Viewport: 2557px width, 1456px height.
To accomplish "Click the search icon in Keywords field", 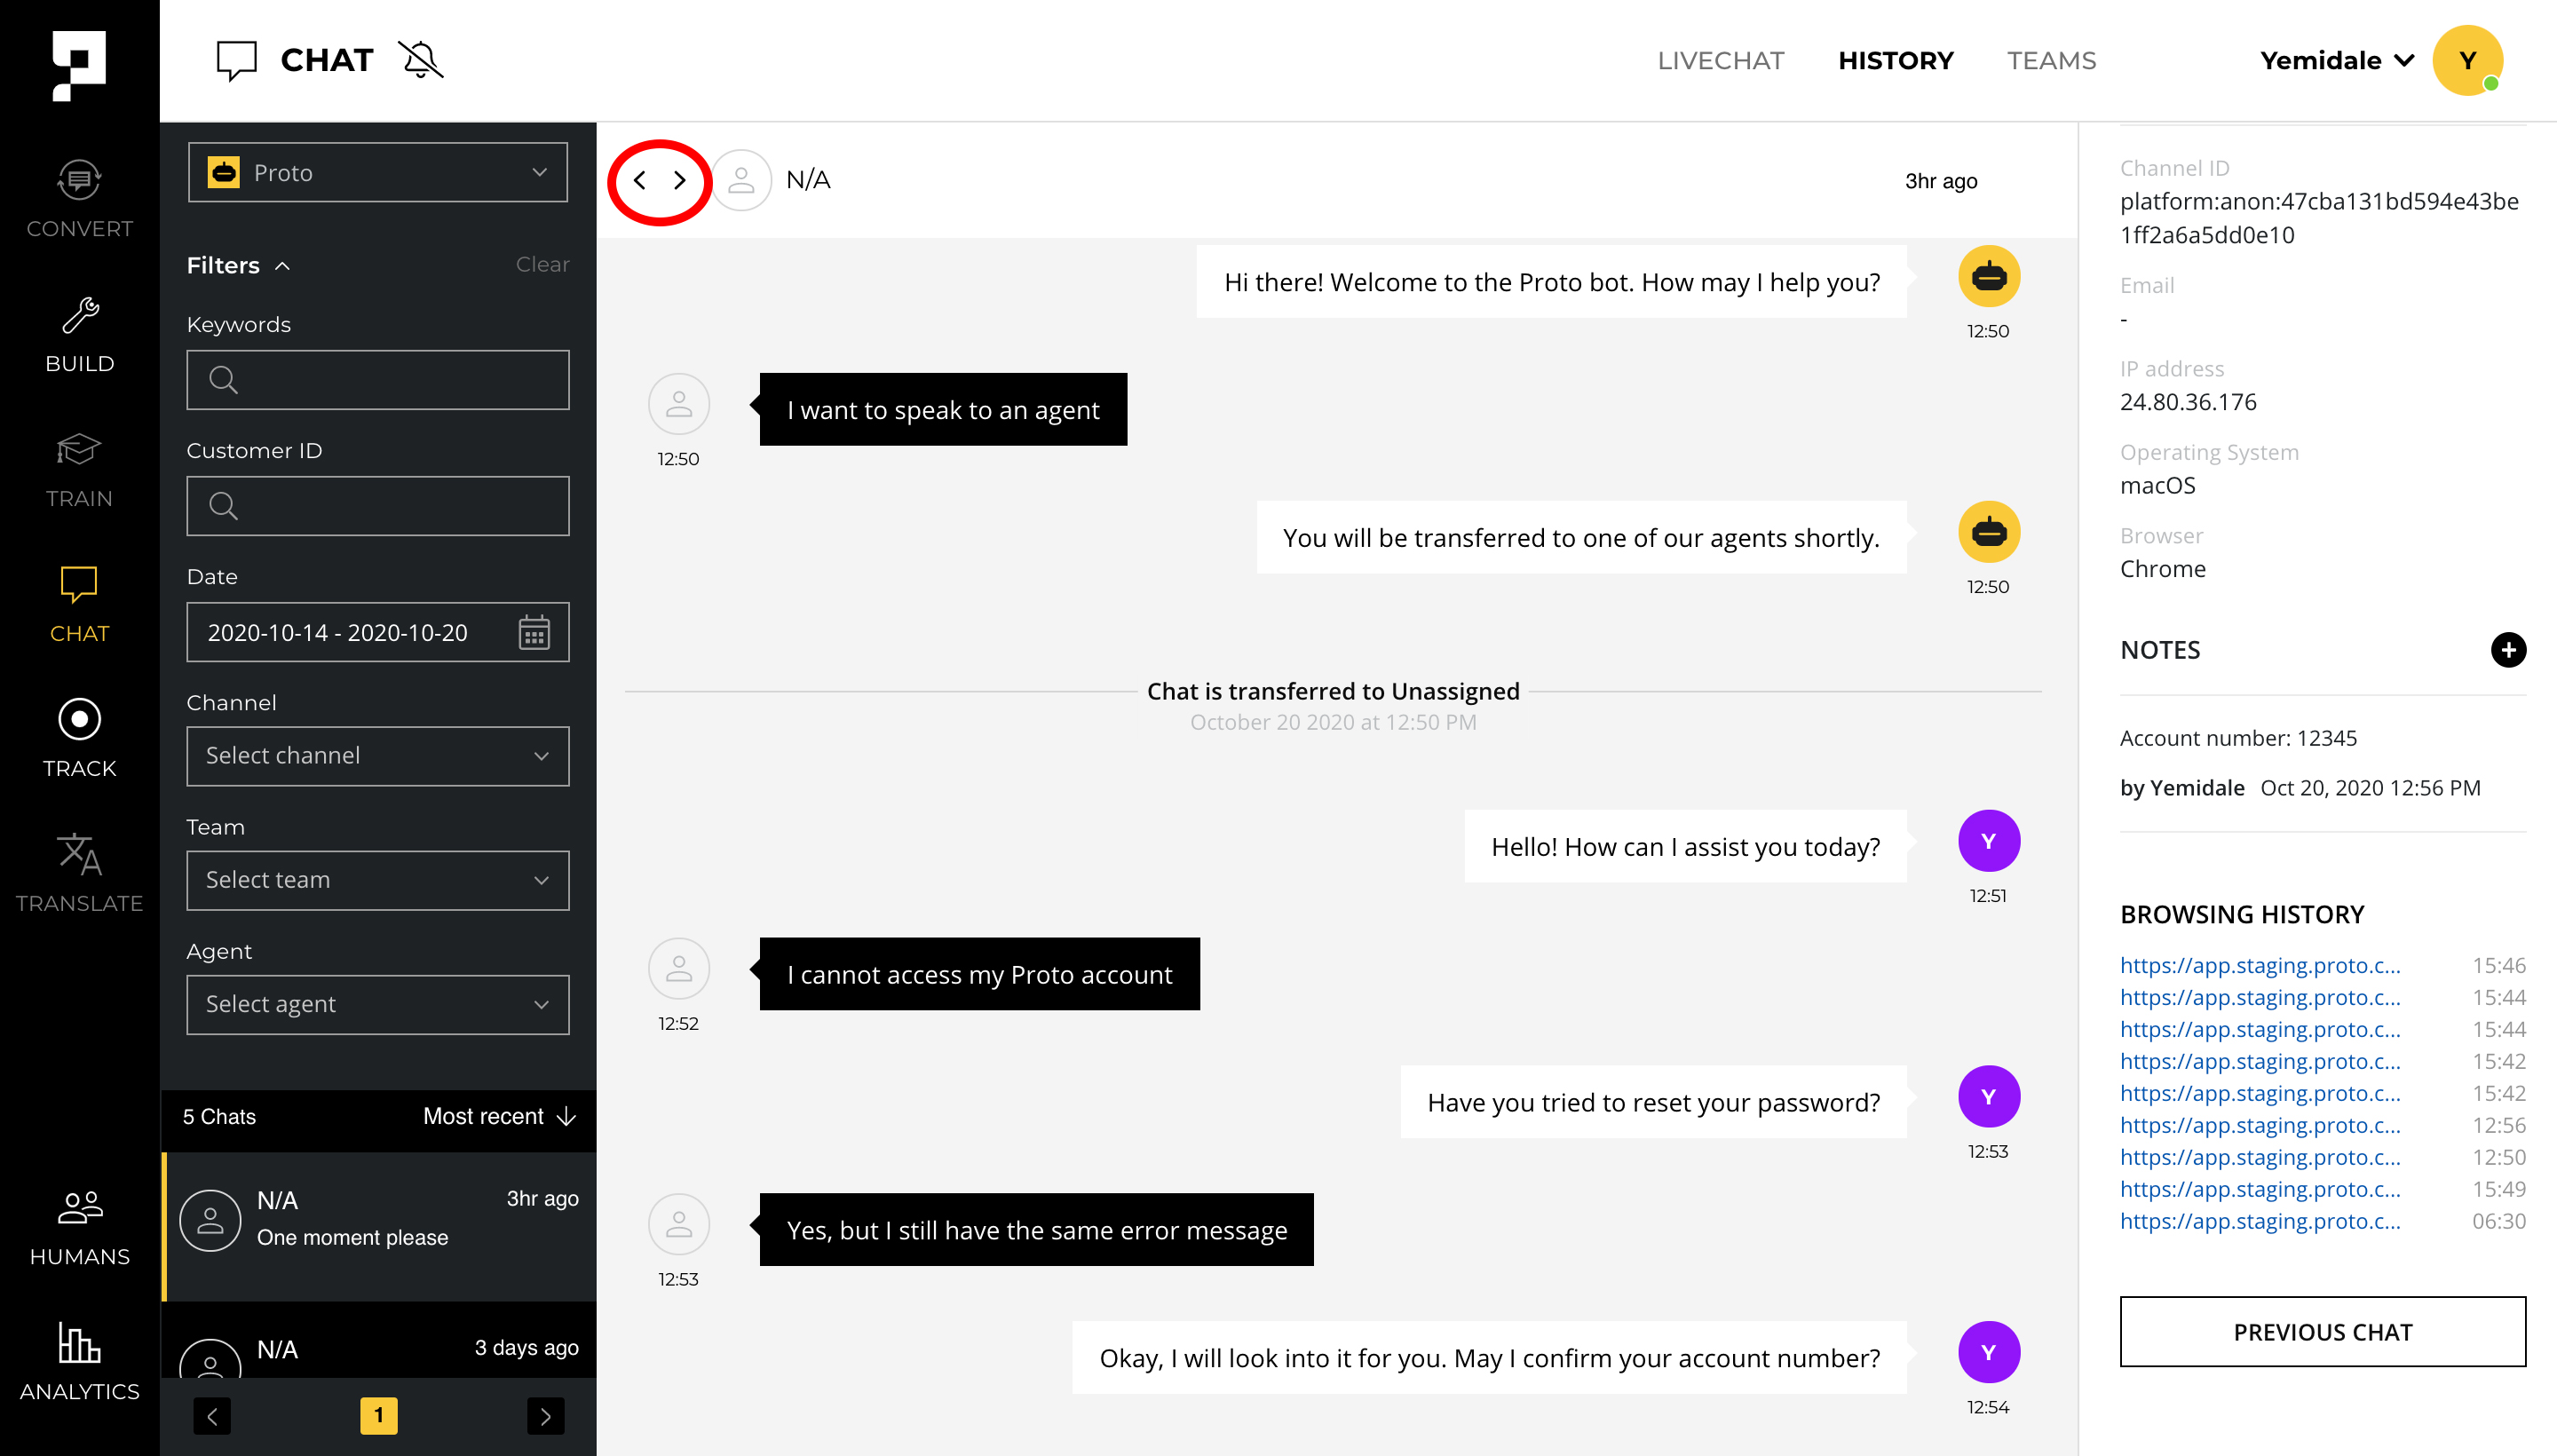I will [223, 380].
